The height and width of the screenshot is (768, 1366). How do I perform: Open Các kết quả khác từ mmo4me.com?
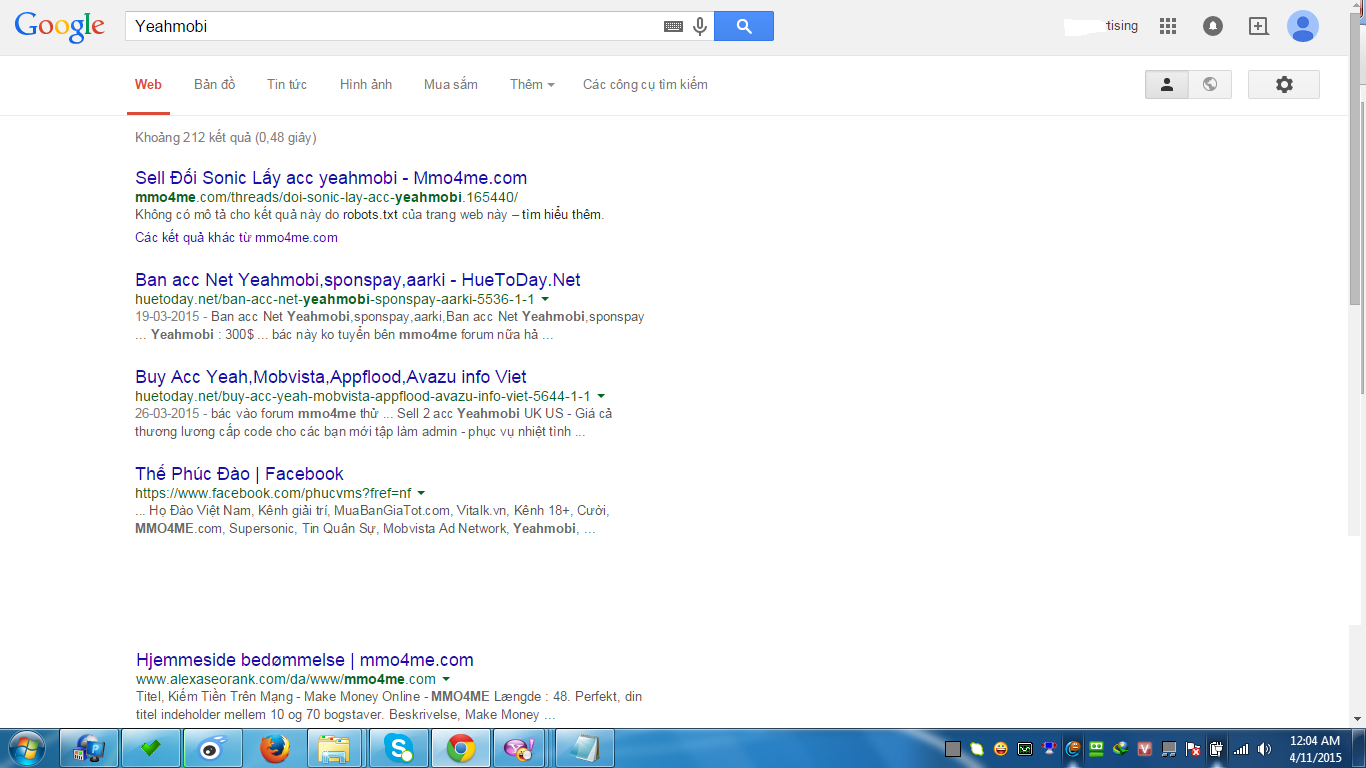236,238
